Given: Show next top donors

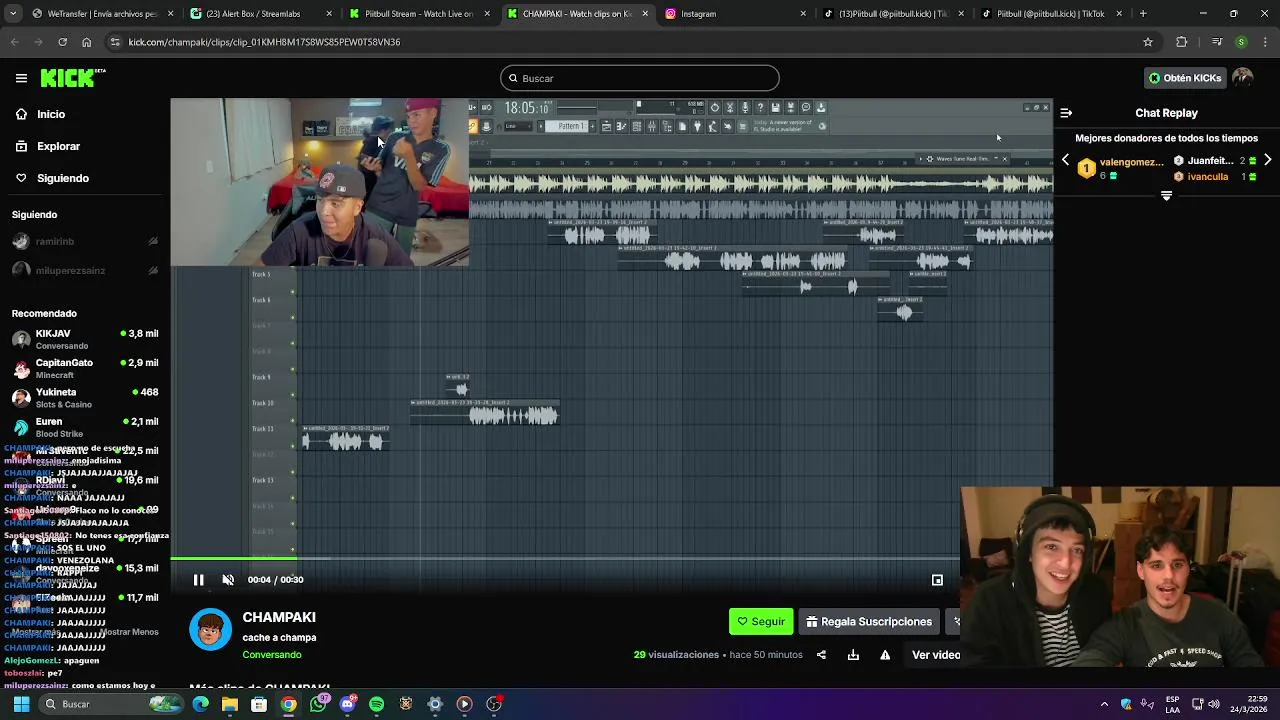Looking at the screenshot, I should pyautogui.click(x=1267, y=160).
